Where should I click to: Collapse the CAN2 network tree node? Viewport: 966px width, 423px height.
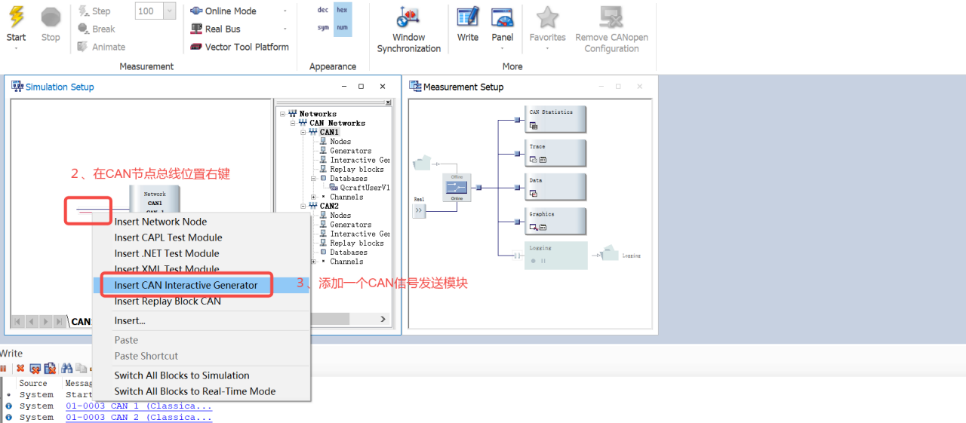(x=303, y=206)
